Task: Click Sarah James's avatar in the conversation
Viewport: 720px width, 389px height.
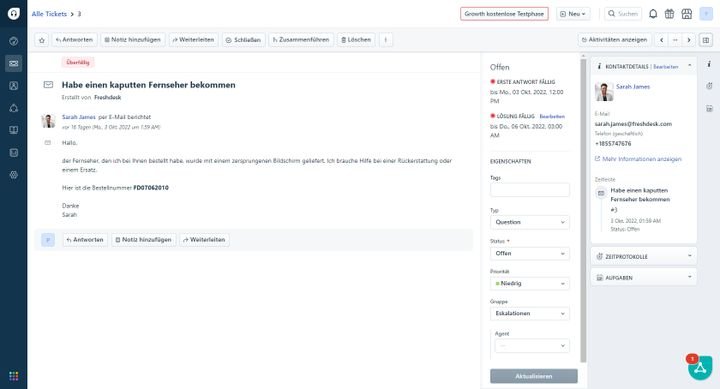Action: (48, 121)
